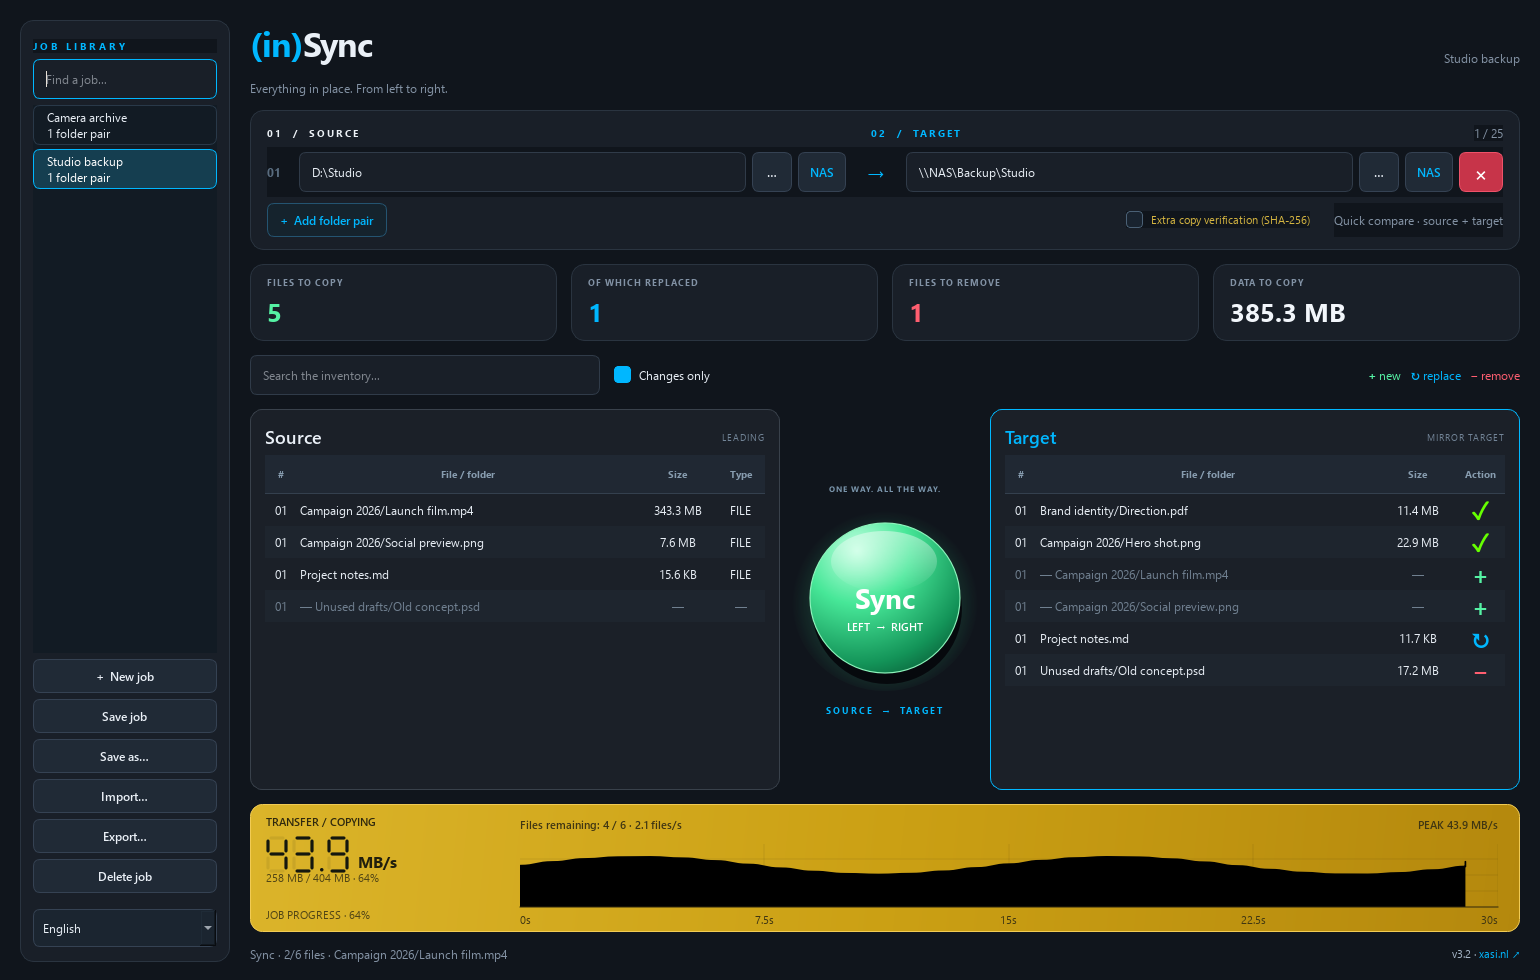1540x980 pixels.
Task: Open Quick compare source + target dropdown
Action: click(x=1418, y=221)
